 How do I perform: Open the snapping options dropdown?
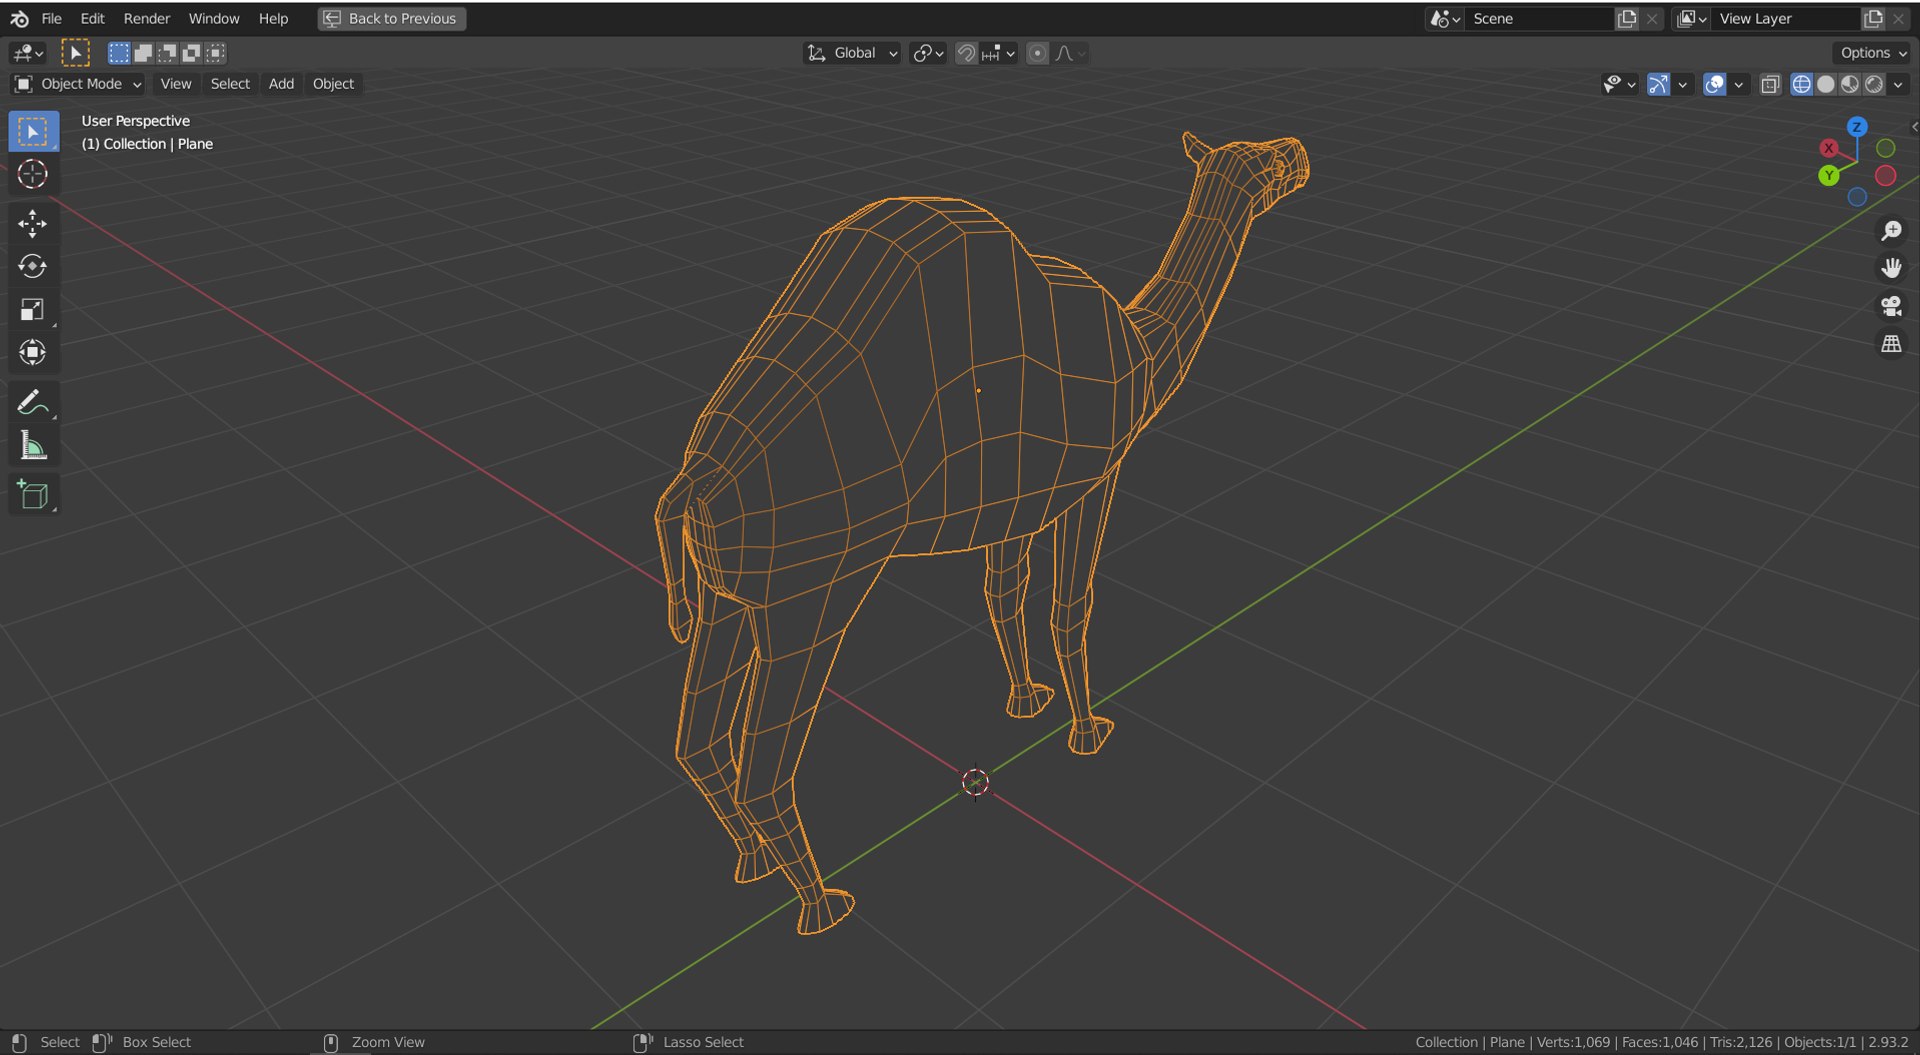998,53
